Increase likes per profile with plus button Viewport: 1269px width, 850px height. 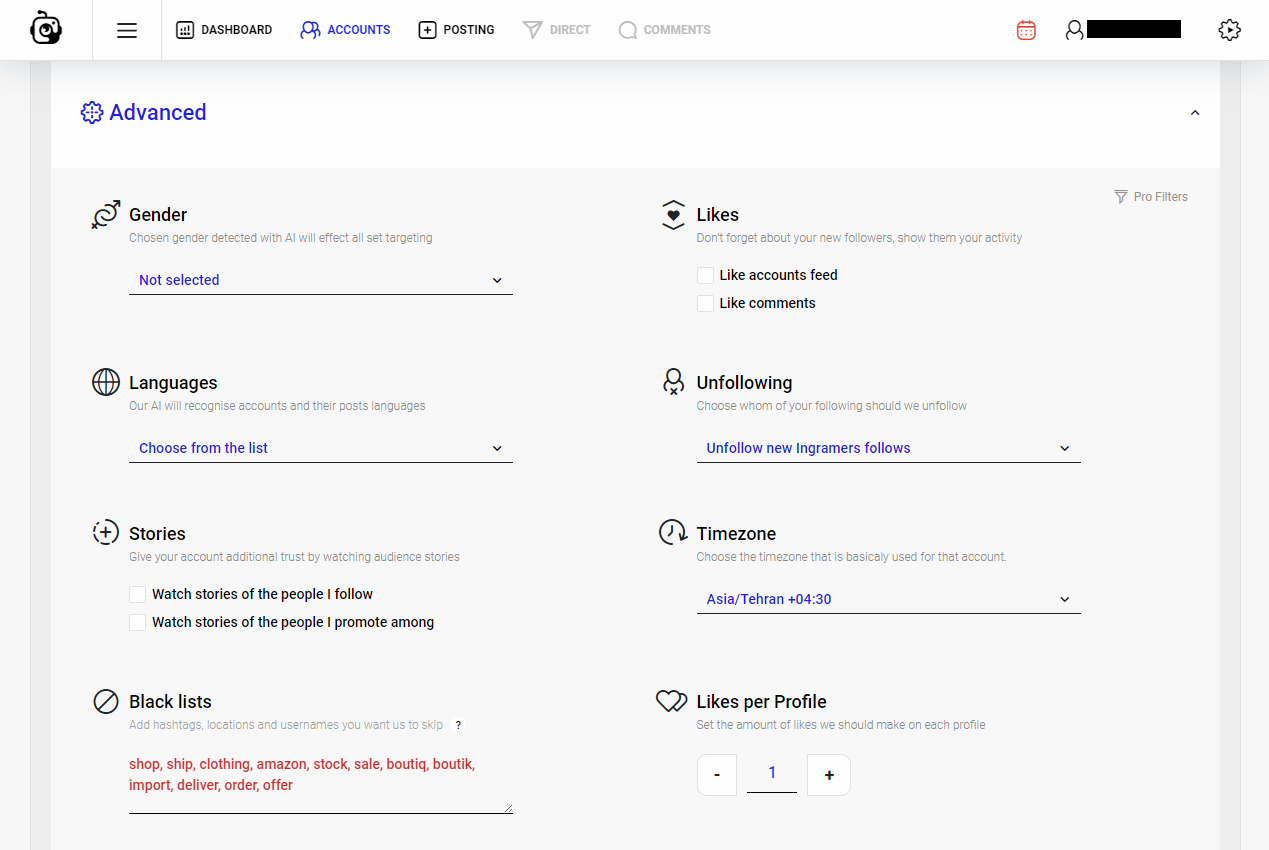(828, 775)
